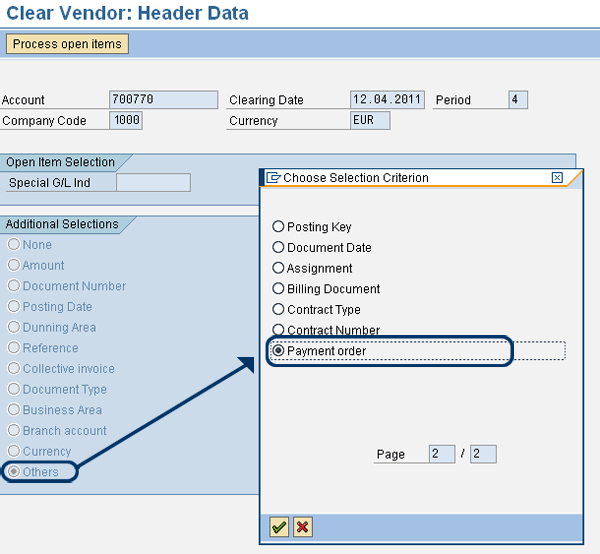Select the Contract Number radio option
This screenshot has width=600, height=554.
(279, 330)
